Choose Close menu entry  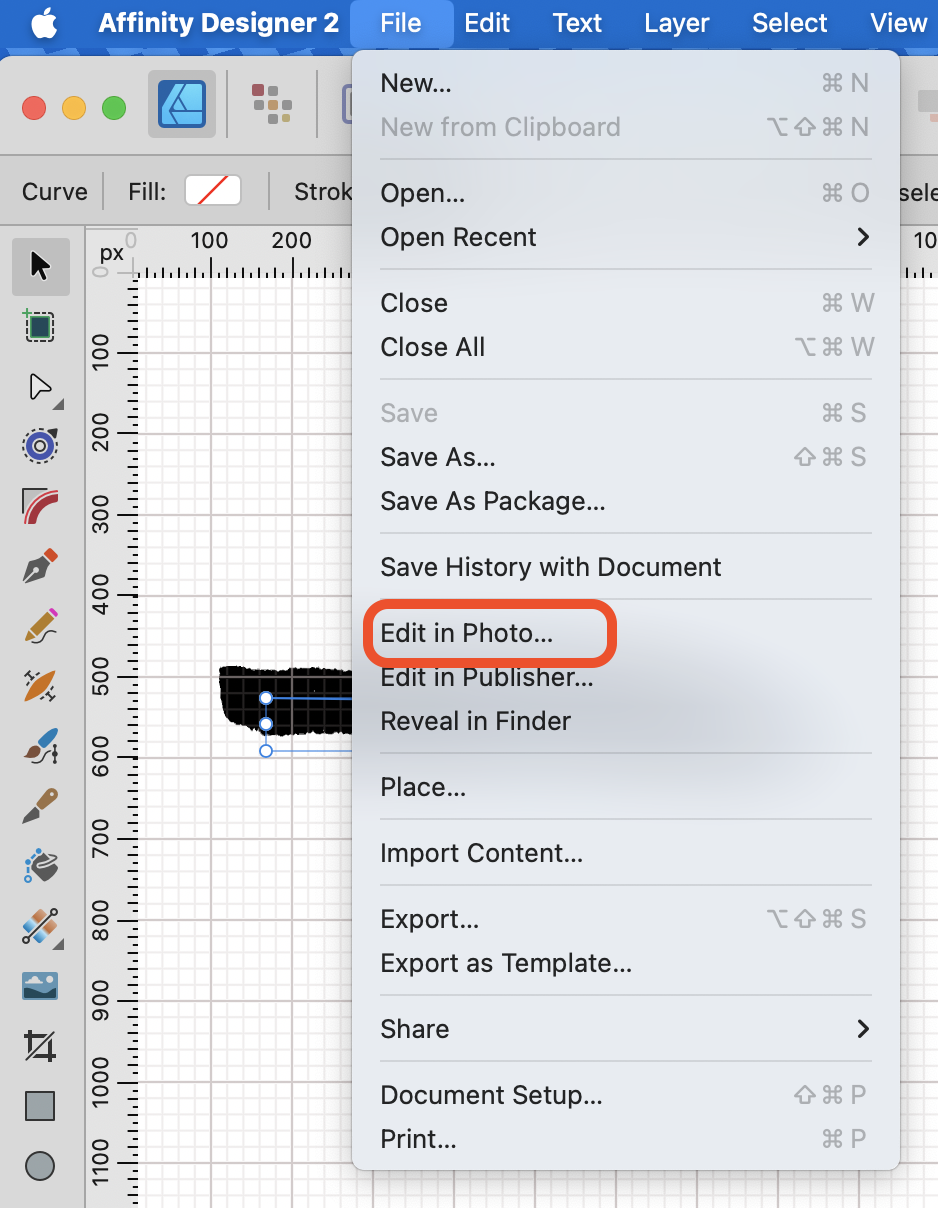(x=626, y=303)
